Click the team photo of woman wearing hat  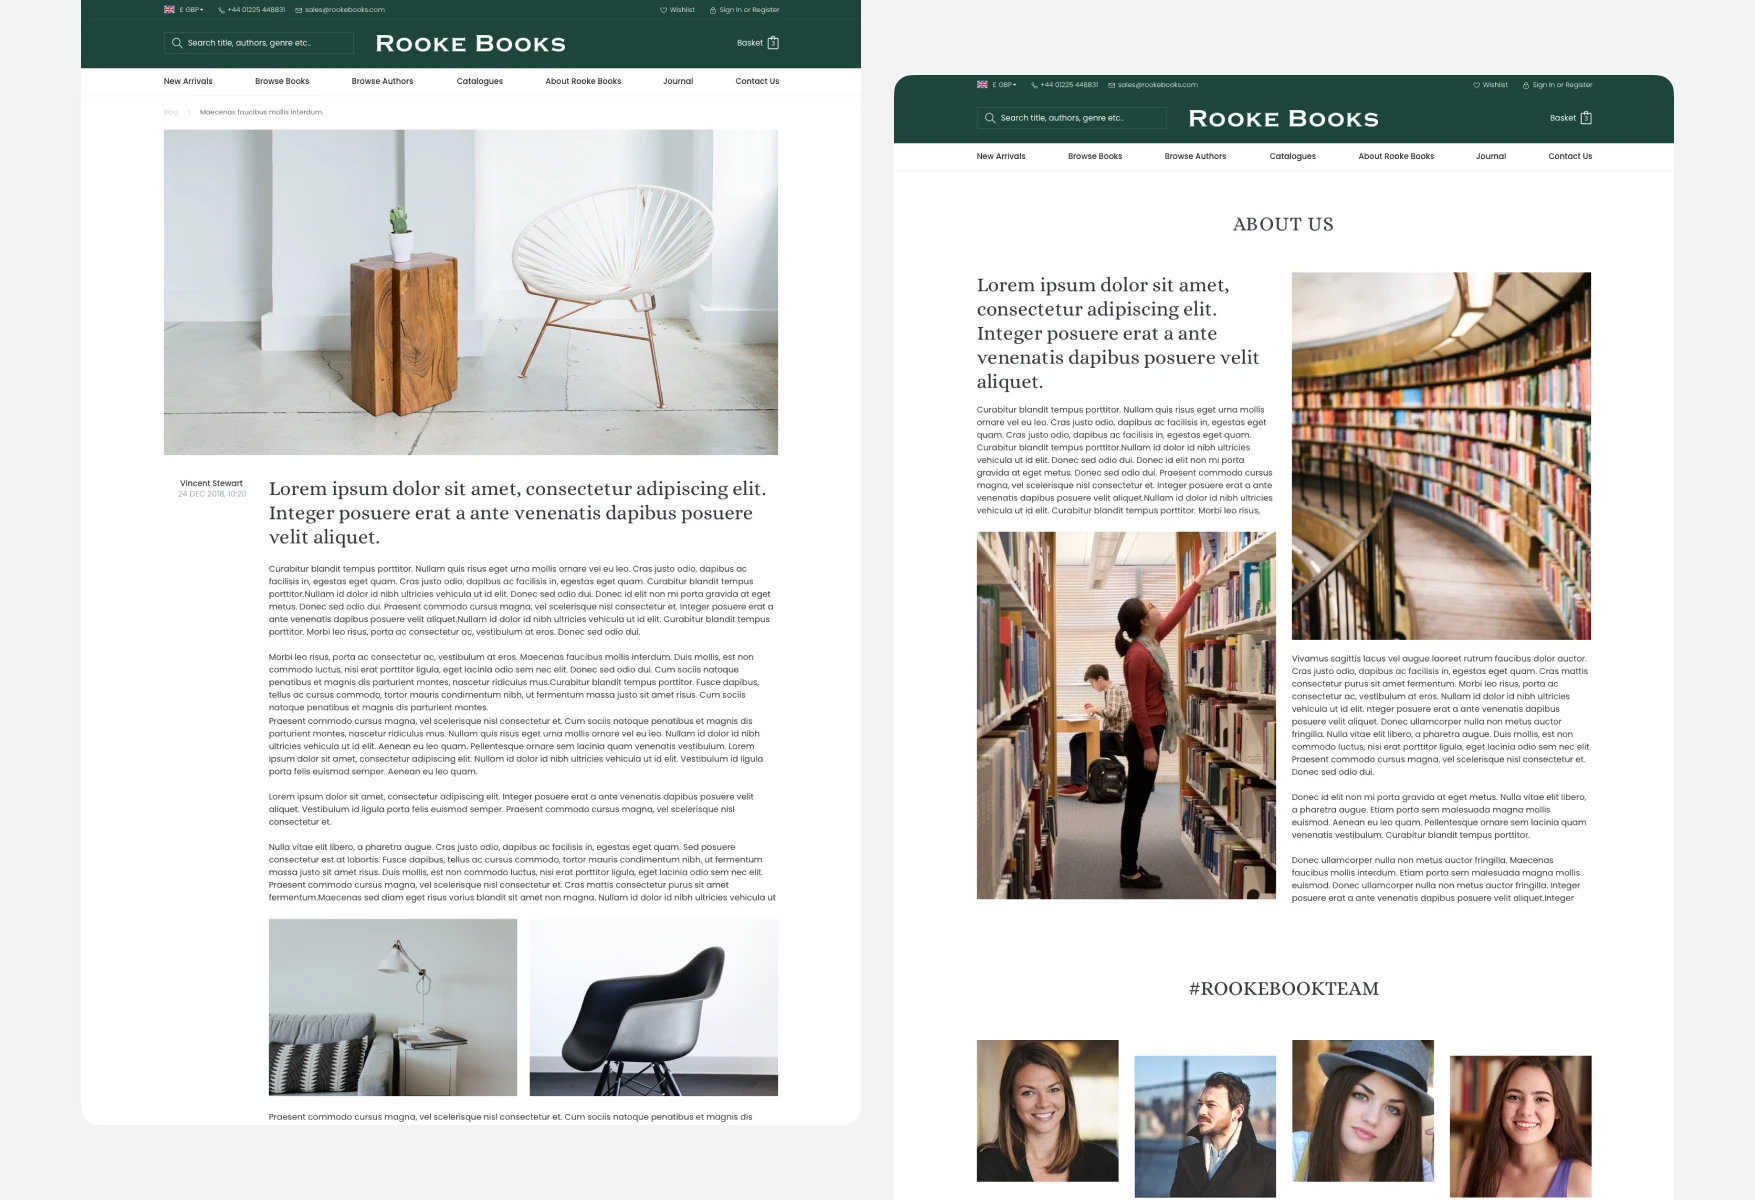[x=1362, y=1110]
